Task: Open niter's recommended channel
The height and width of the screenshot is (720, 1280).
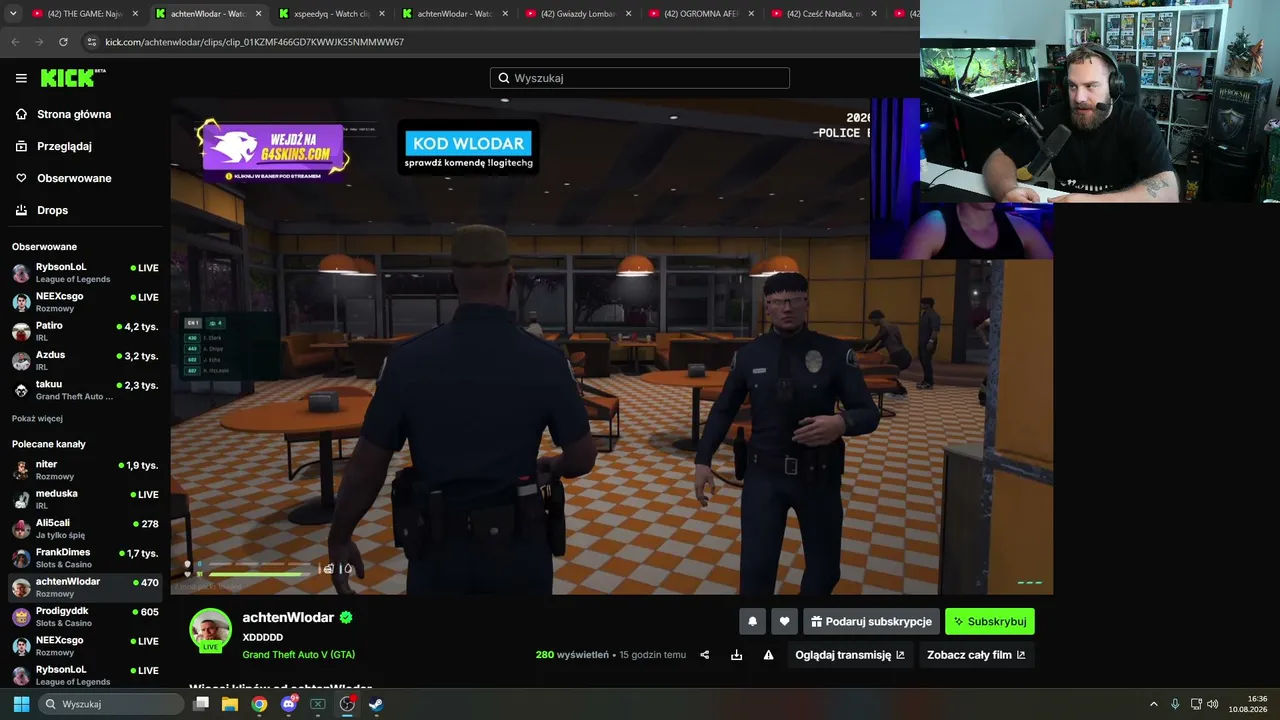Action: pyautogui.click(x=85, y=470)
